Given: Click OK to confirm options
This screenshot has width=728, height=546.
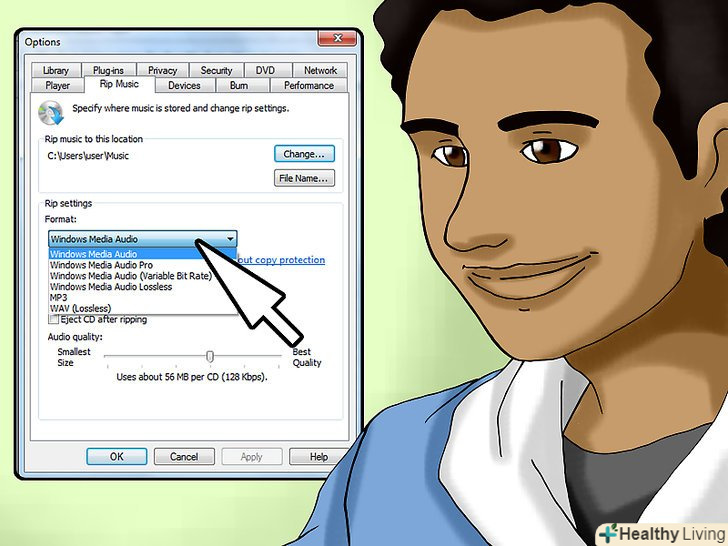Looking at the screenshot, I should 117,457.
